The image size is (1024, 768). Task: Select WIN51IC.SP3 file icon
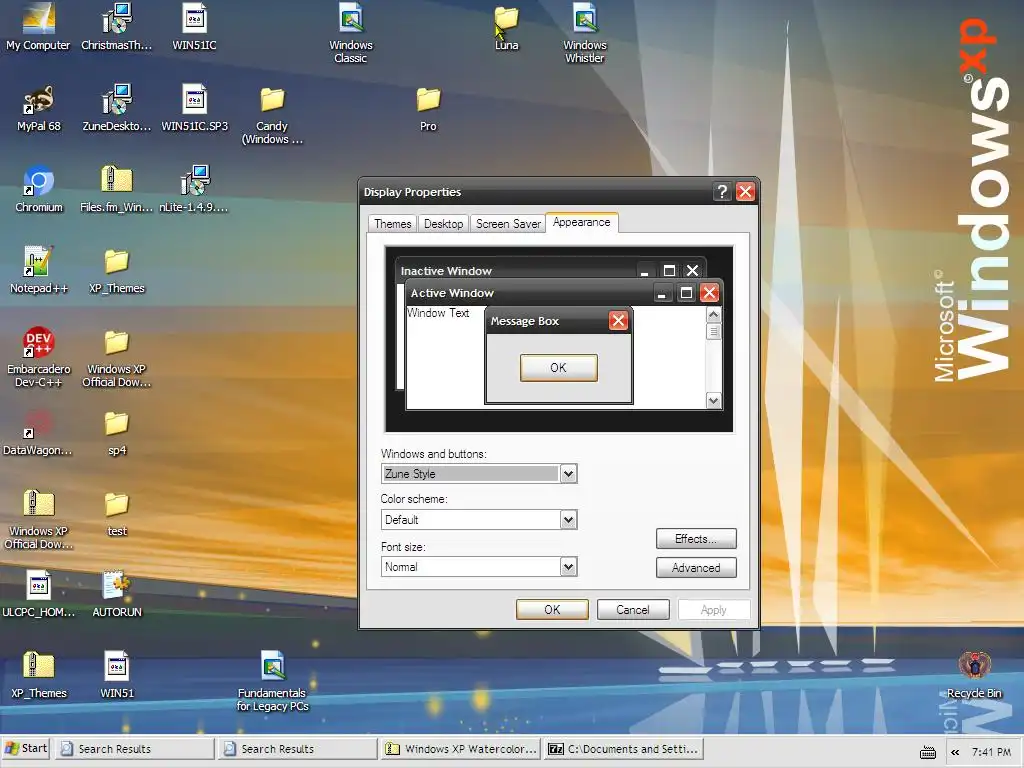point(195,108)
